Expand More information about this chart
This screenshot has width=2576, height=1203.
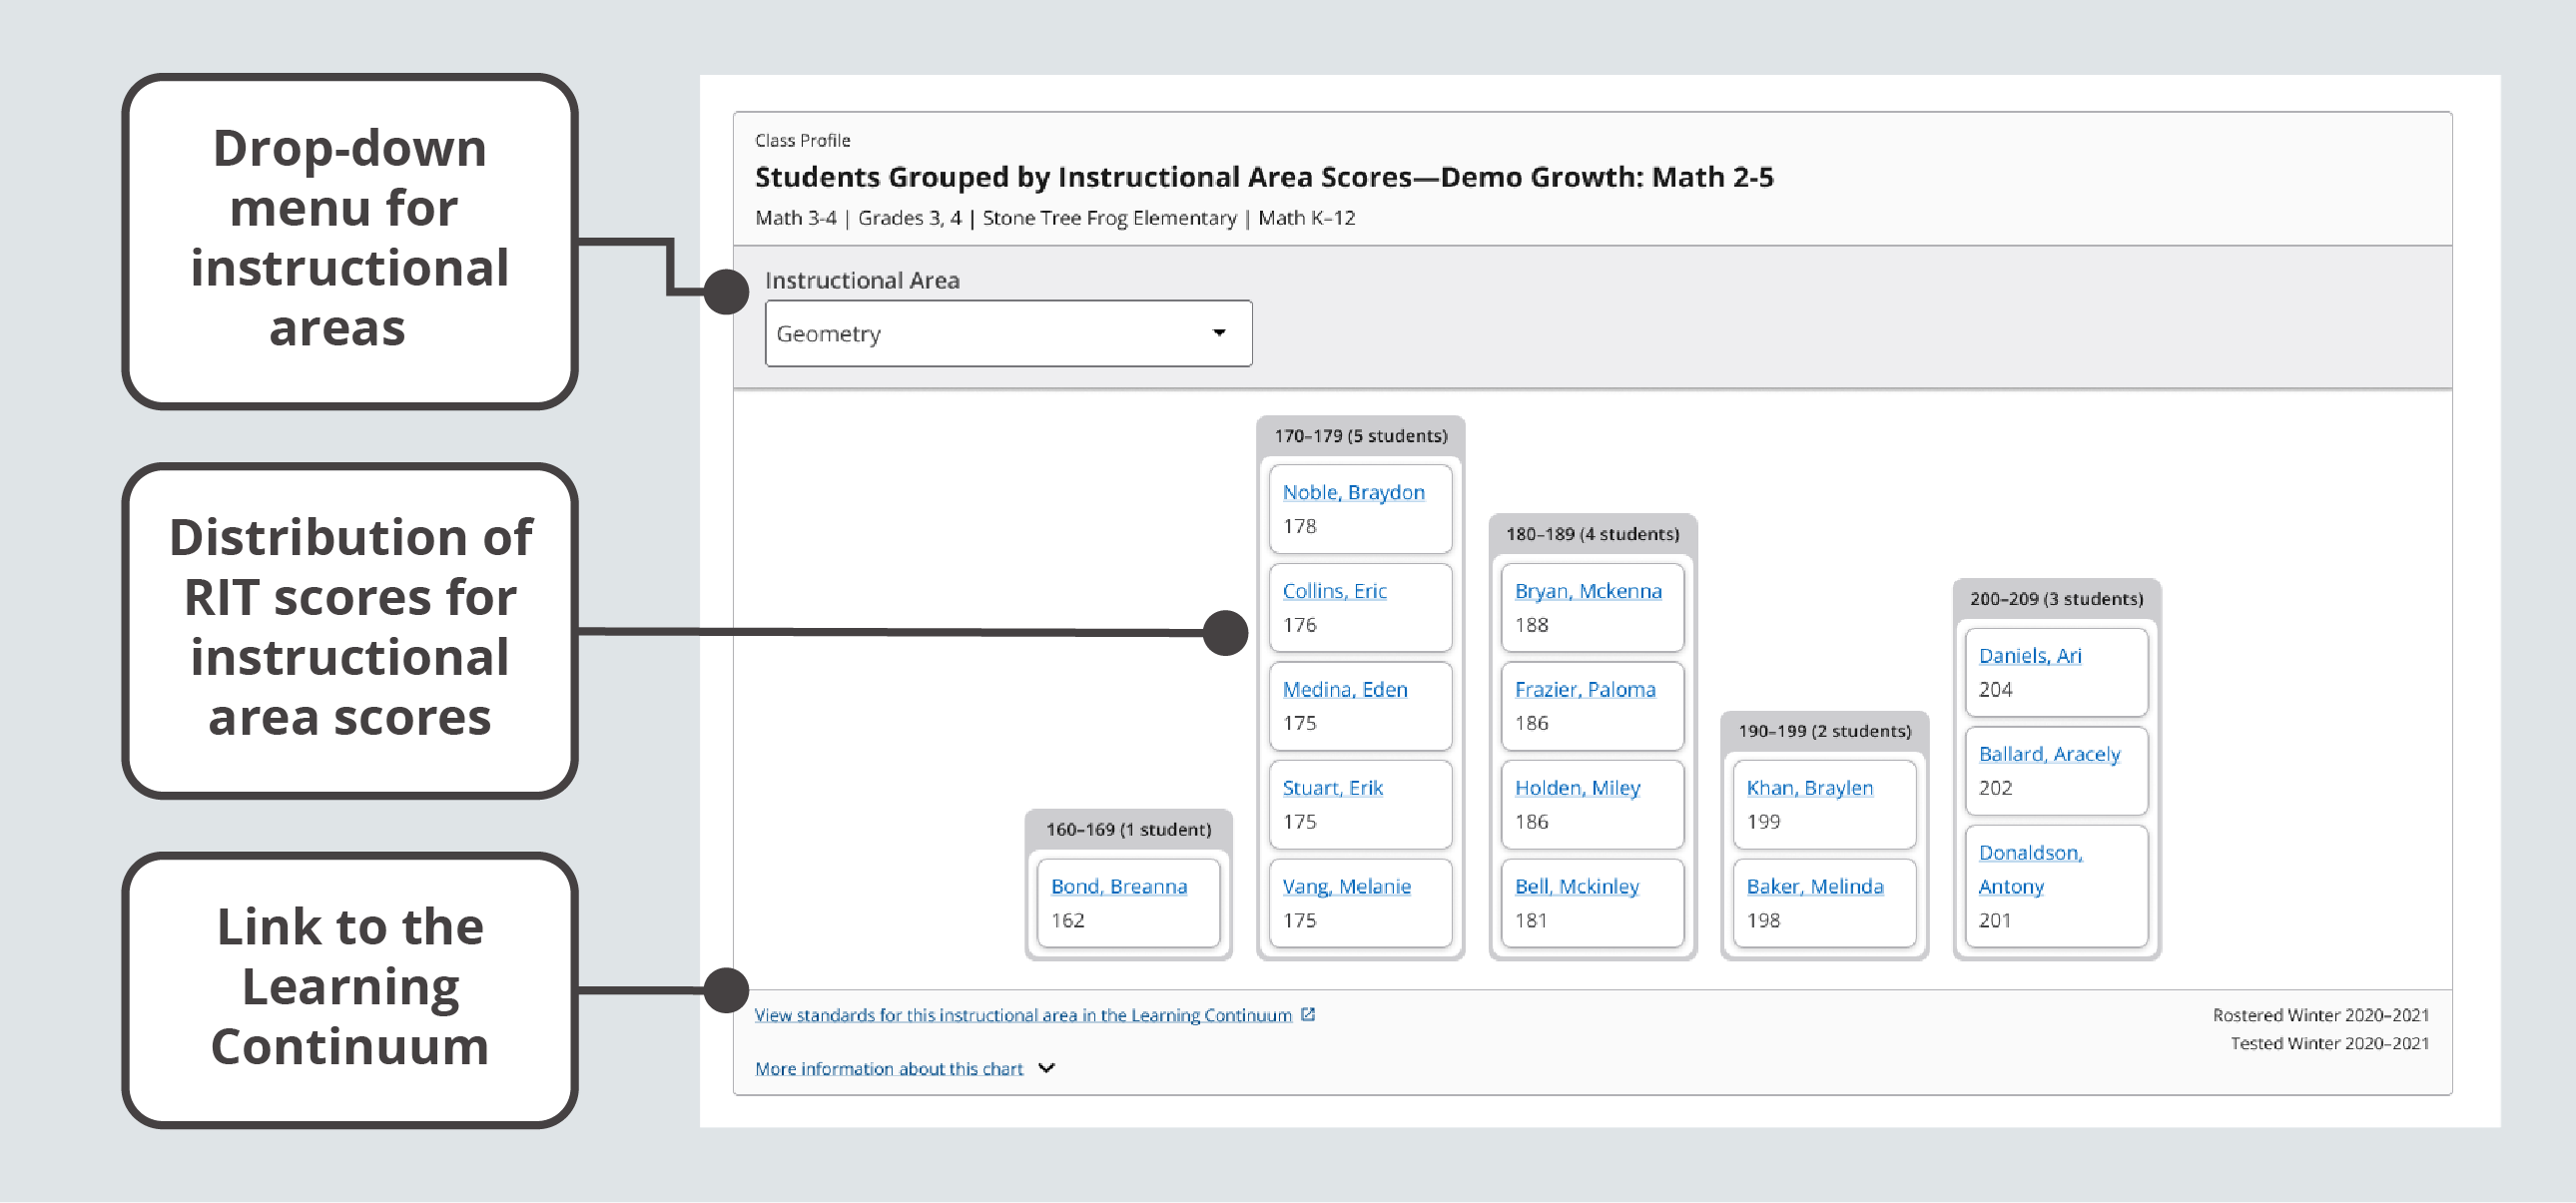[x=889, y=1068]
